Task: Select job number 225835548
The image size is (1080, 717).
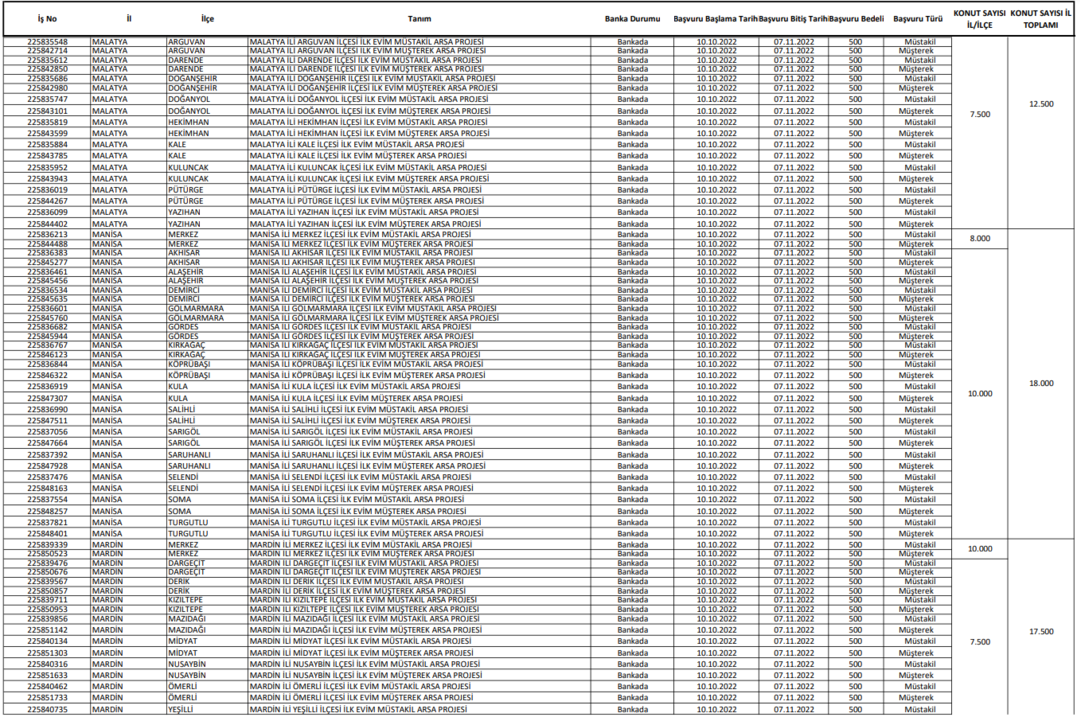Action: 48,42
